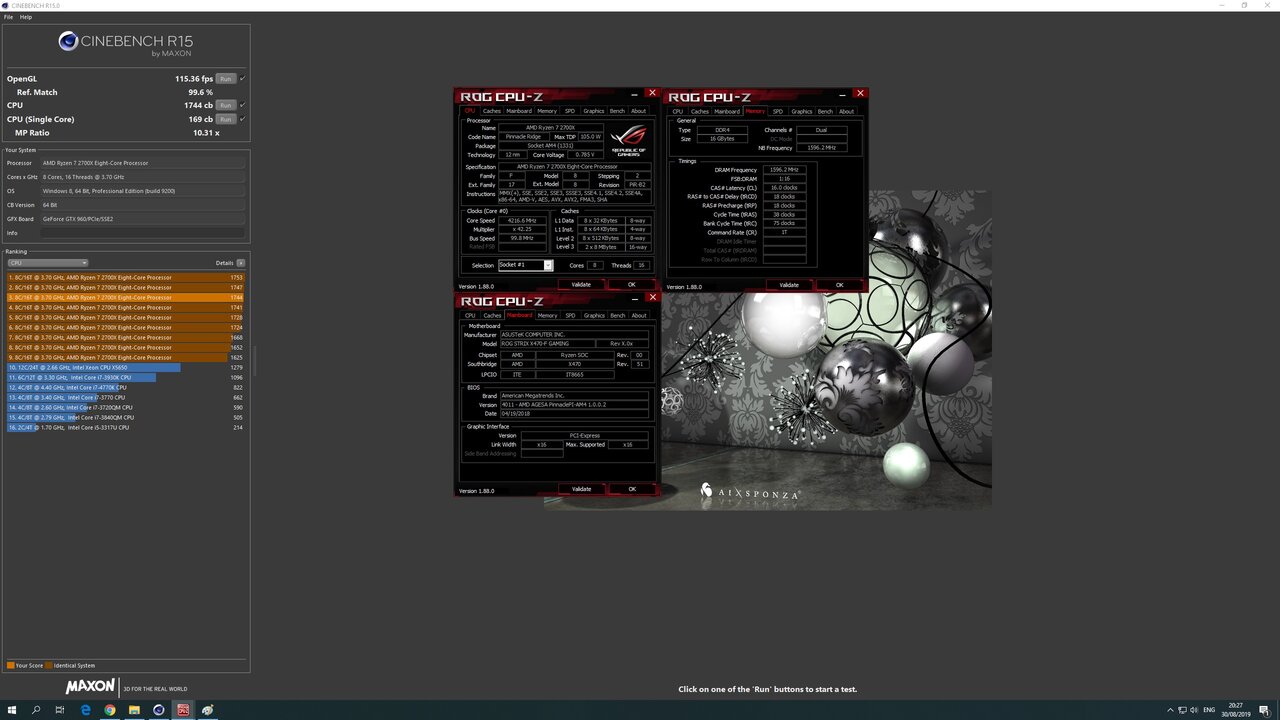Image resolution: width=1280 pixels, height=720 pixels.
Task: Expand ranking Details arrow button
Action: (240, 263)
